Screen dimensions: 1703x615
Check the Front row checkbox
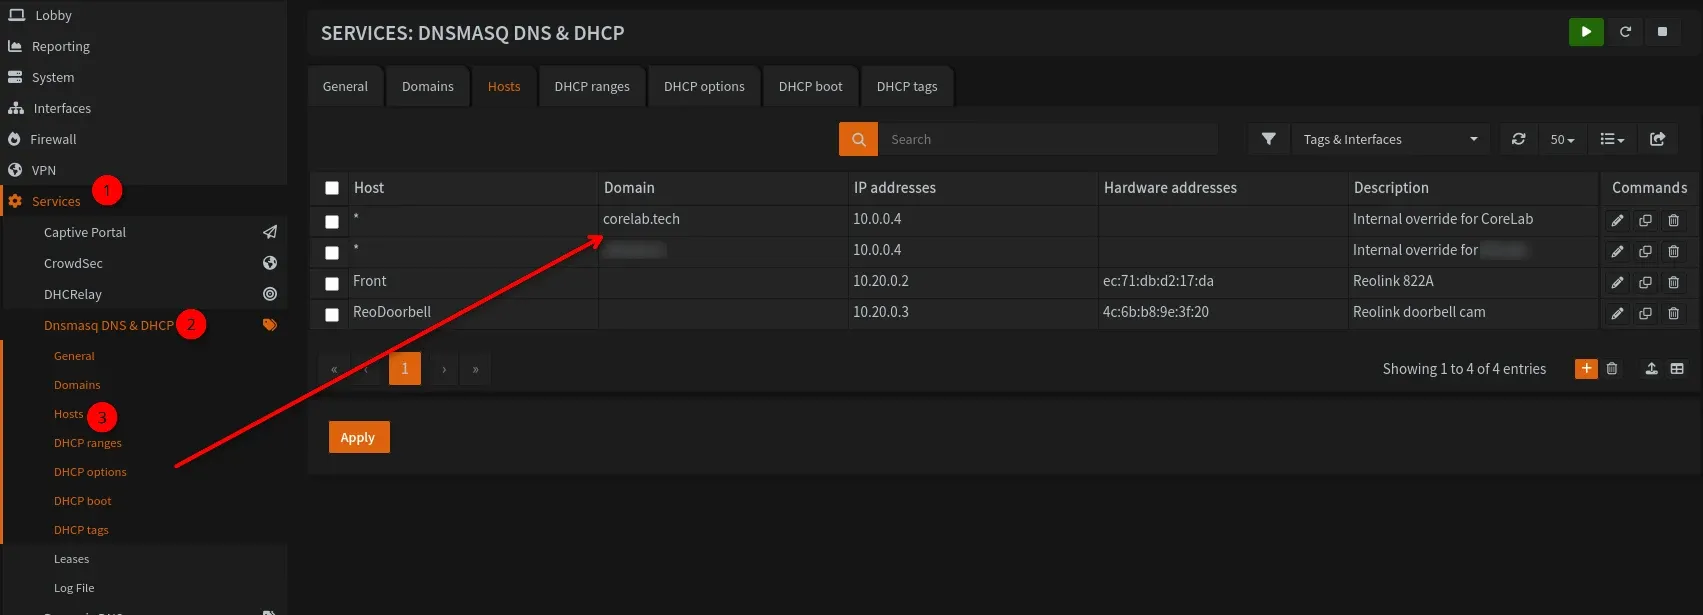click(332, 284)
